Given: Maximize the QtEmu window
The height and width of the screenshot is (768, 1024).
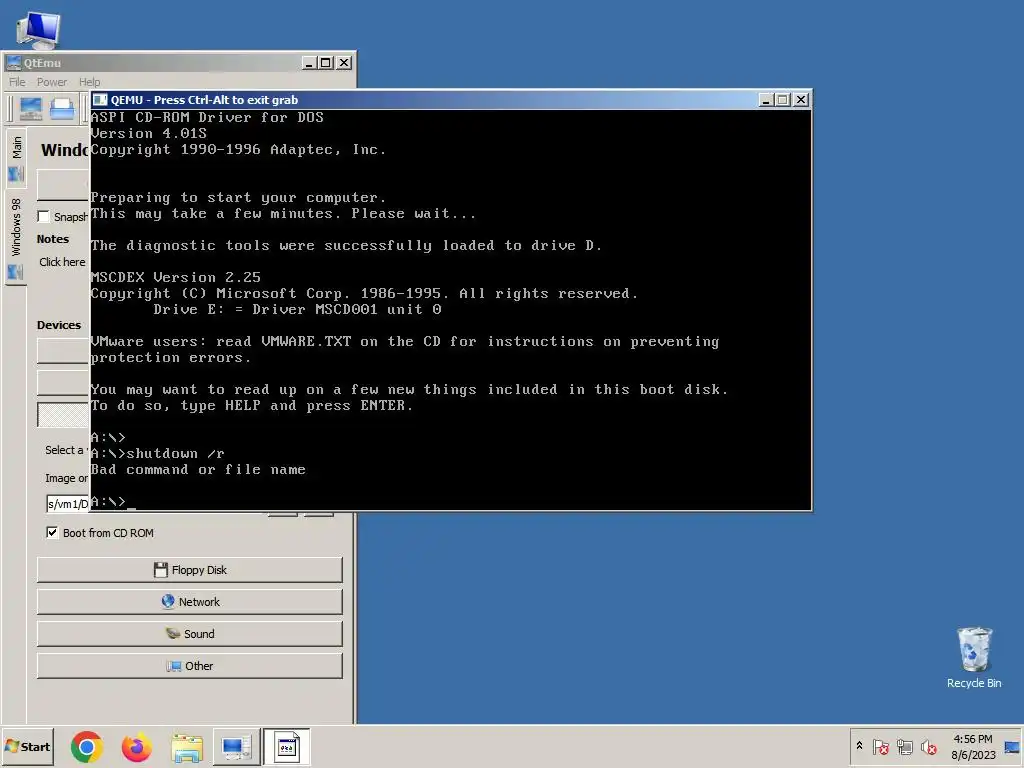Looking at the screenshot, I should [x=325, y=63].
